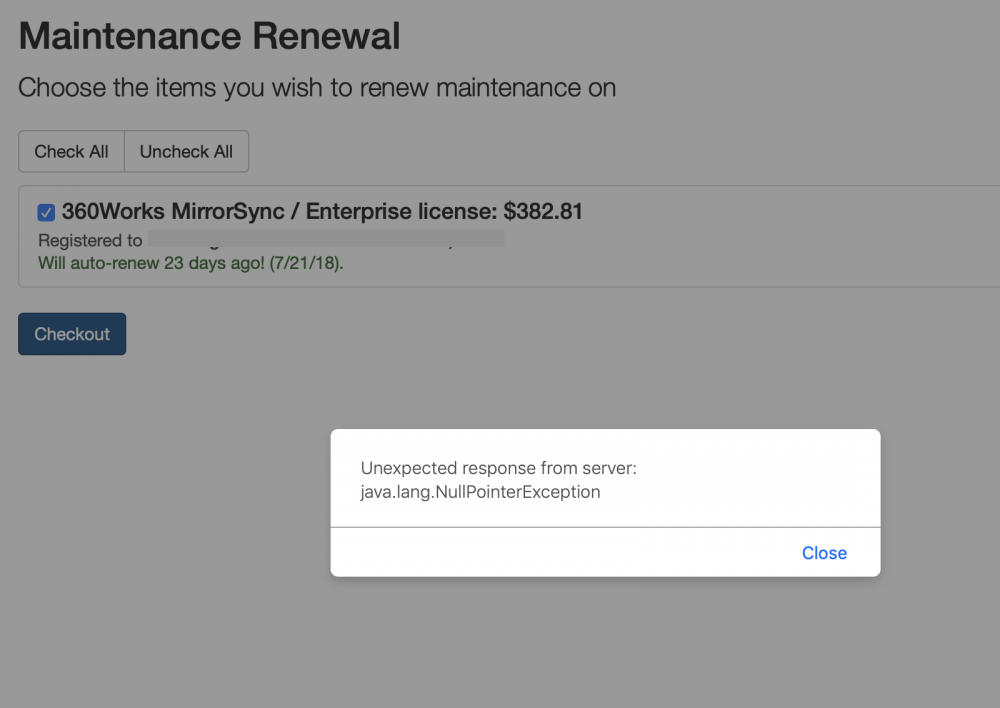Click the word 'Renewal' in the heading
The height and width of the screenshot is (708, 1000).
point(327,36)
